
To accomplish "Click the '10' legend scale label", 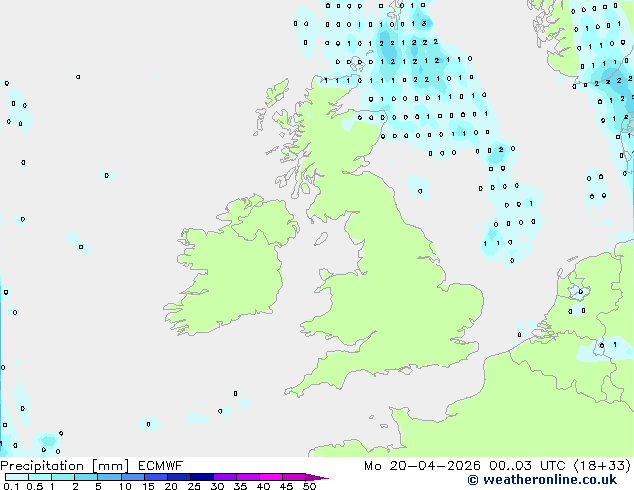I will coord(125,486).
